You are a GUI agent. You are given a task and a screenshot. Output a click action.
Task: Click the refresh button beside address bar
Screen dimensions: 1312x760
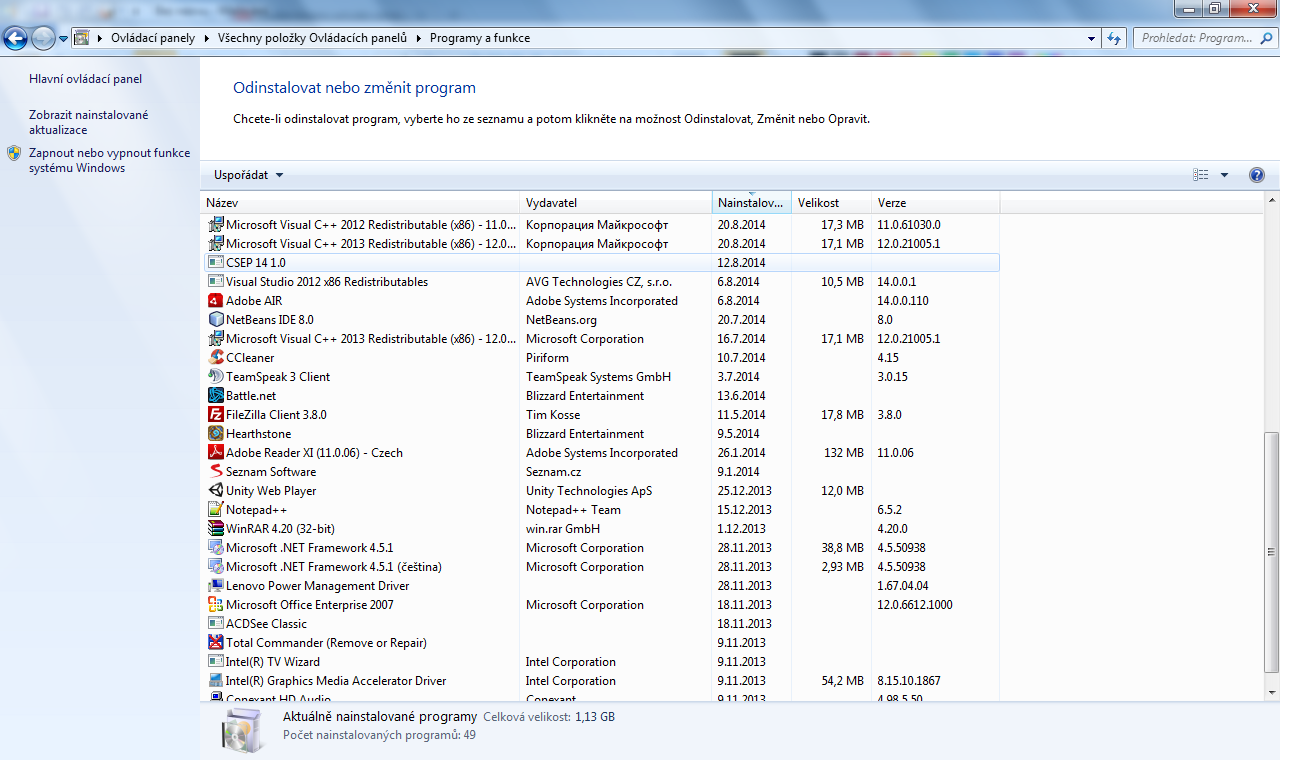(1115, 38)
